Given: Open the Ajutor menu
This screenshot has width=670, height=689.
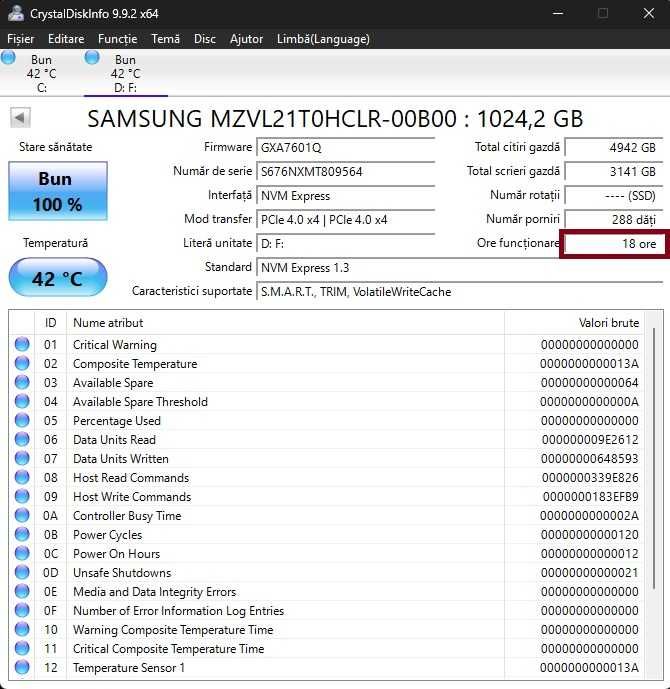Looking at the screenshot, I should 246,39.
